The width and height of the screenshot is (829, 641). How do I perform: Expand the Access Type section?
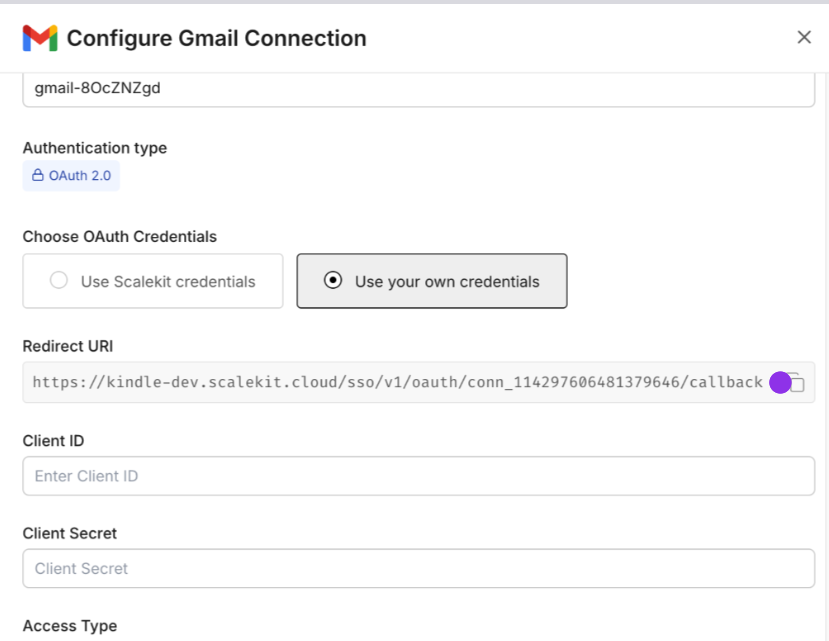tap(70, 626)
